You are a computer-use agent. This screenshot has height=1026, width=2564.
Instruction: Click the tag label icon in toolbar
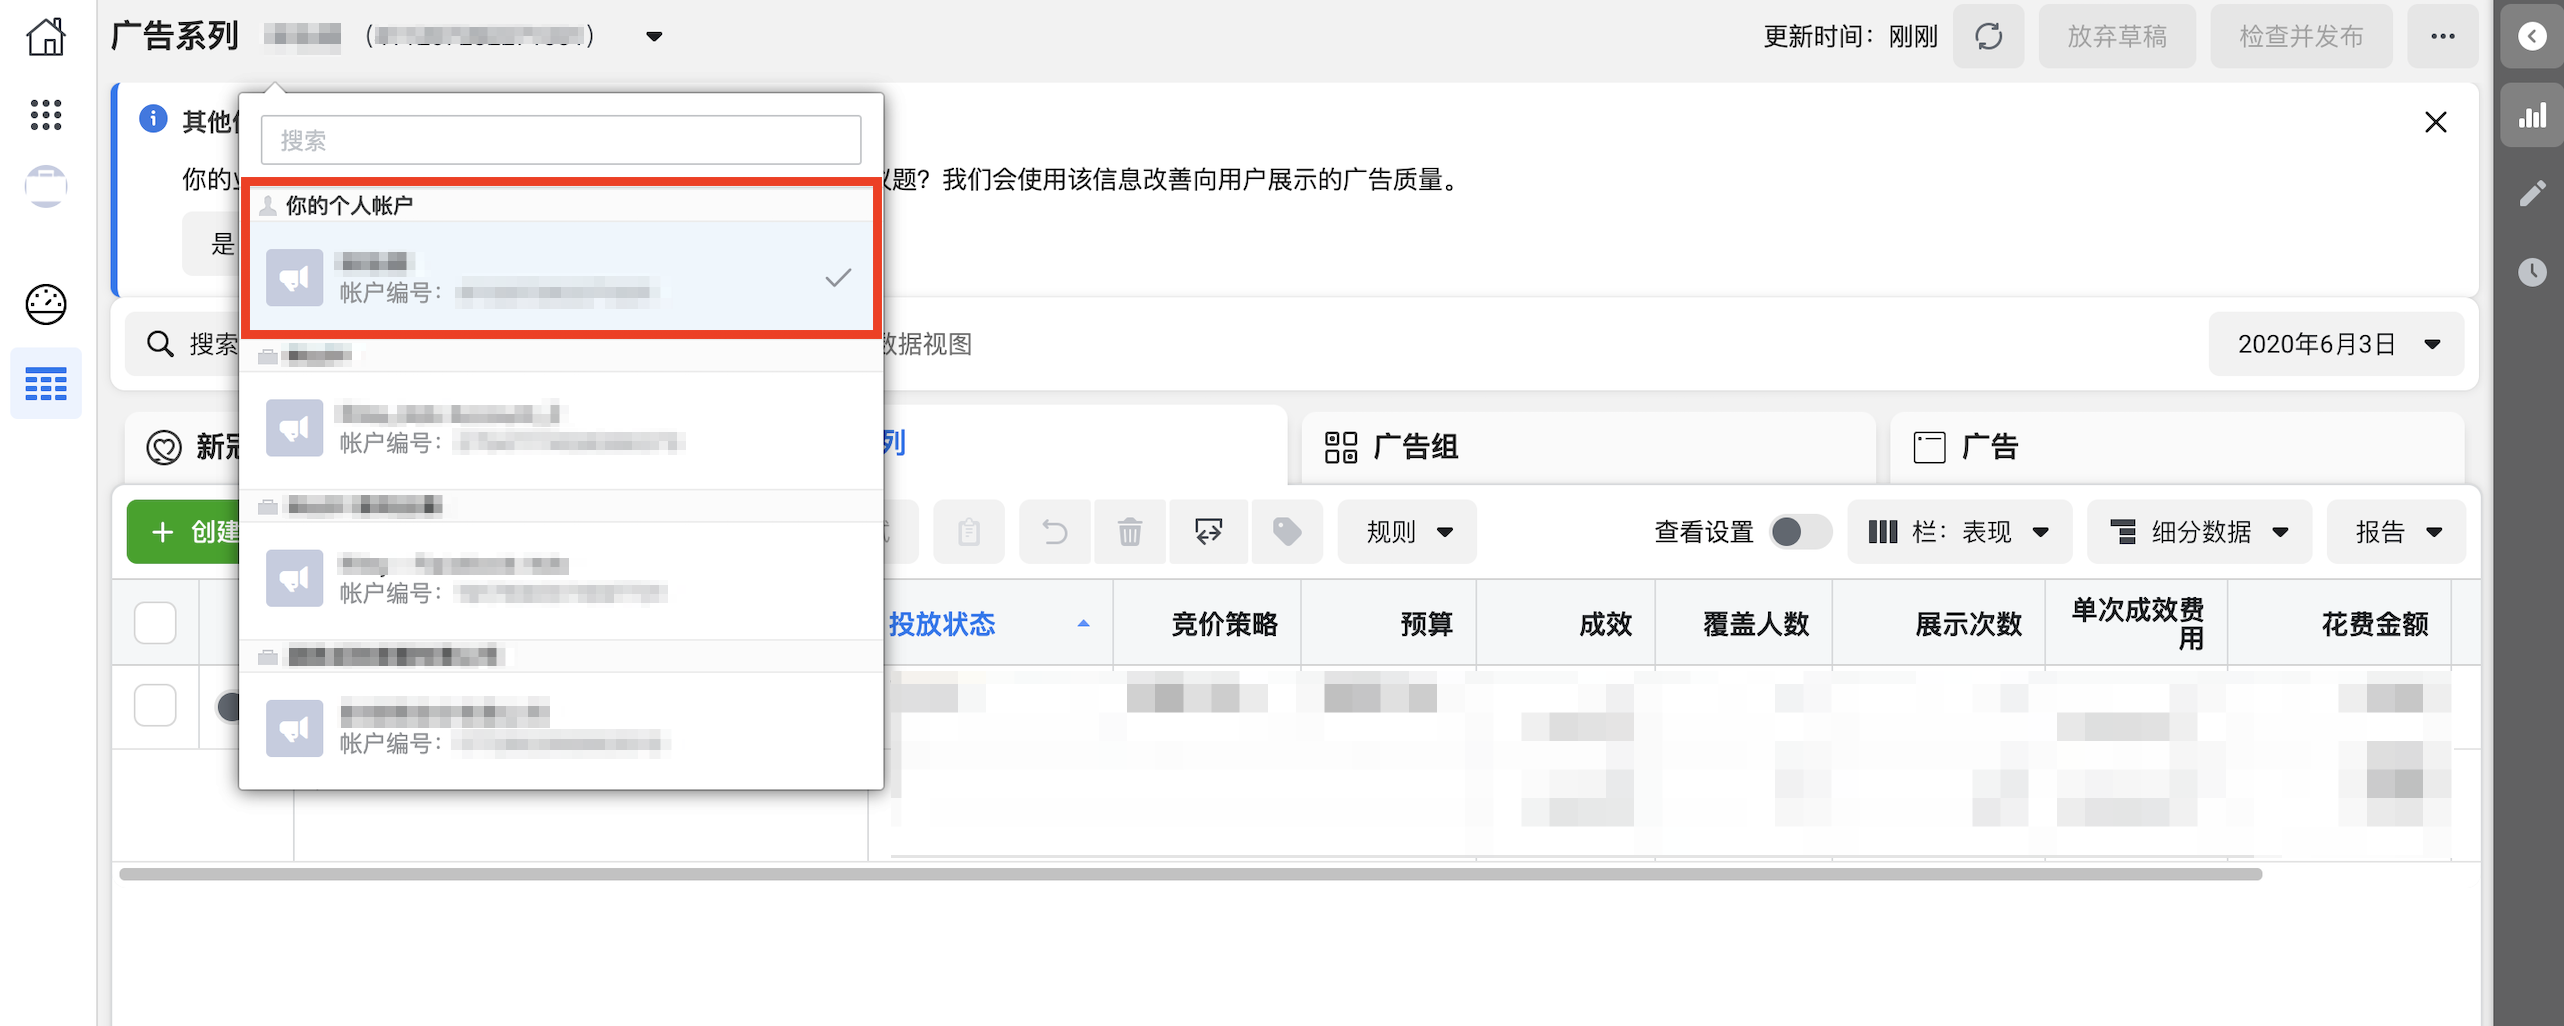coord(1286,532)
